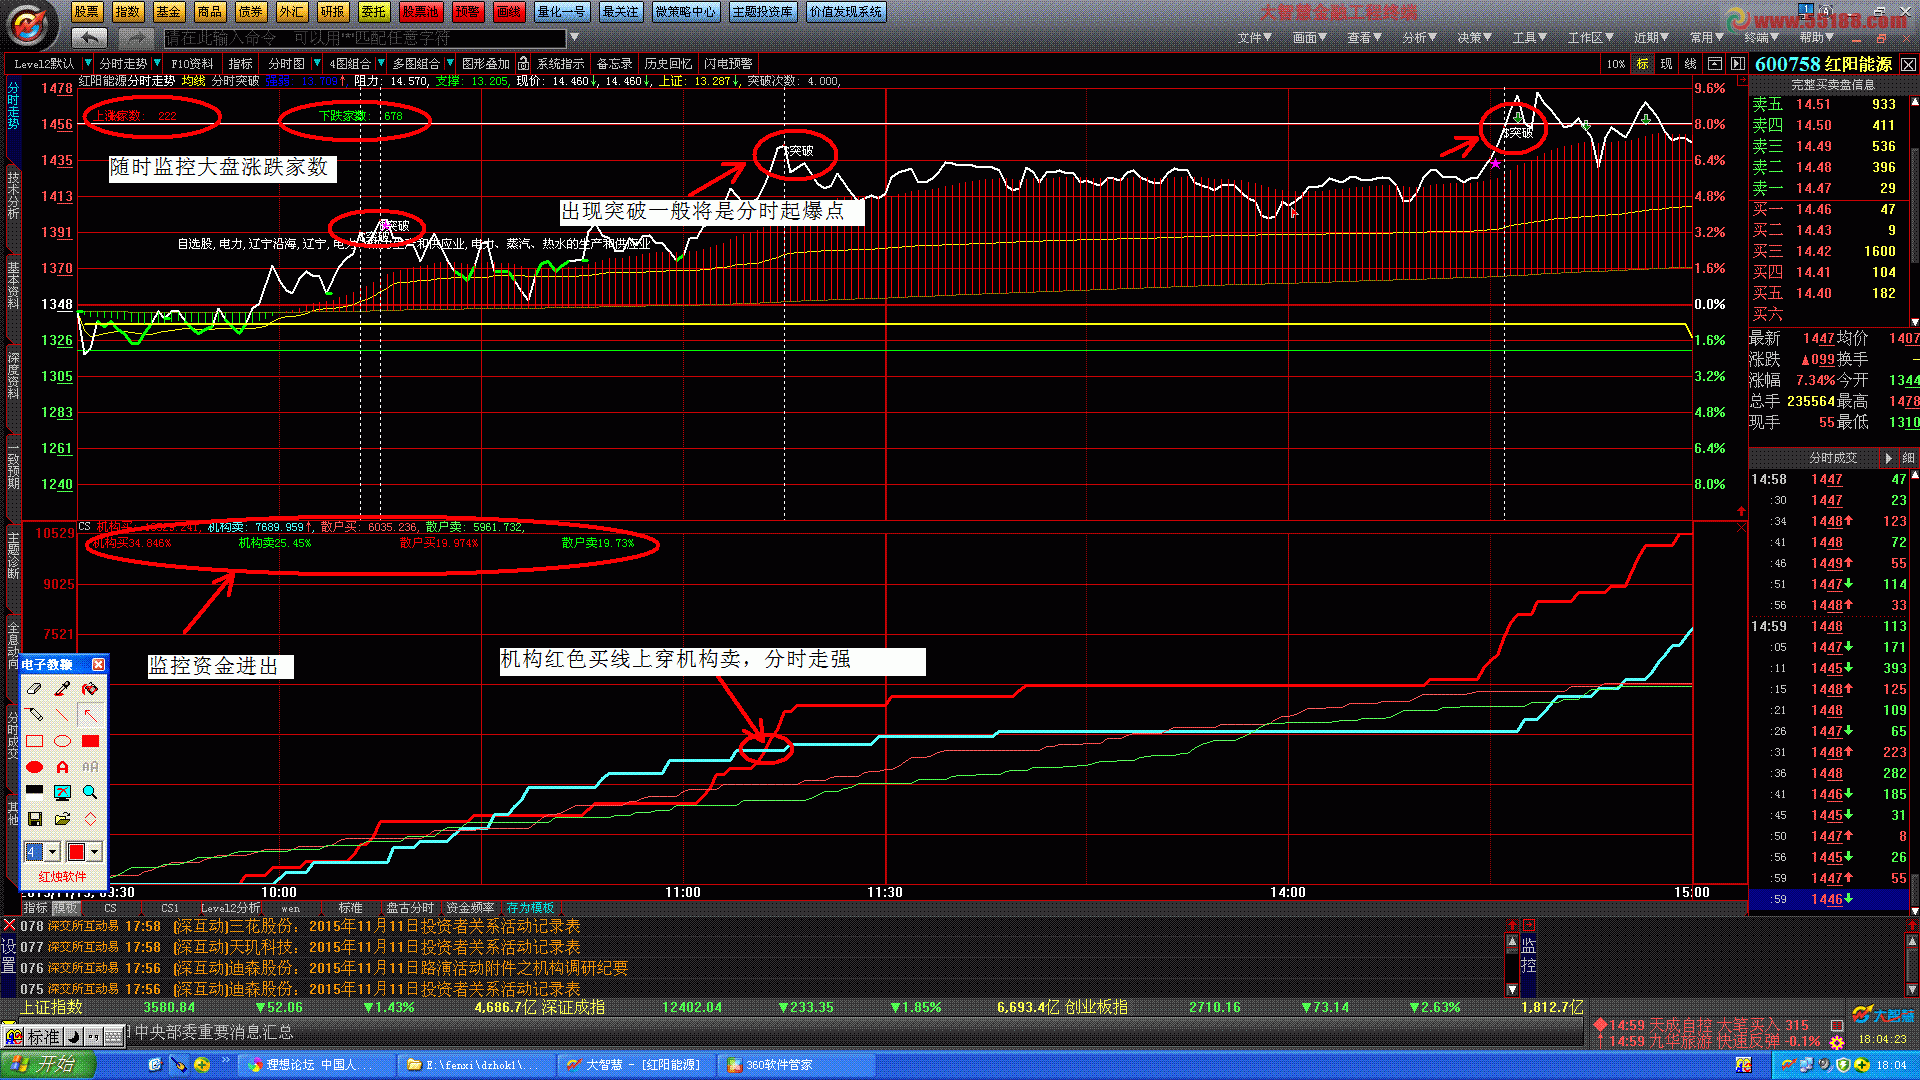Open the line width dropdown showing 4

(52, 851)
